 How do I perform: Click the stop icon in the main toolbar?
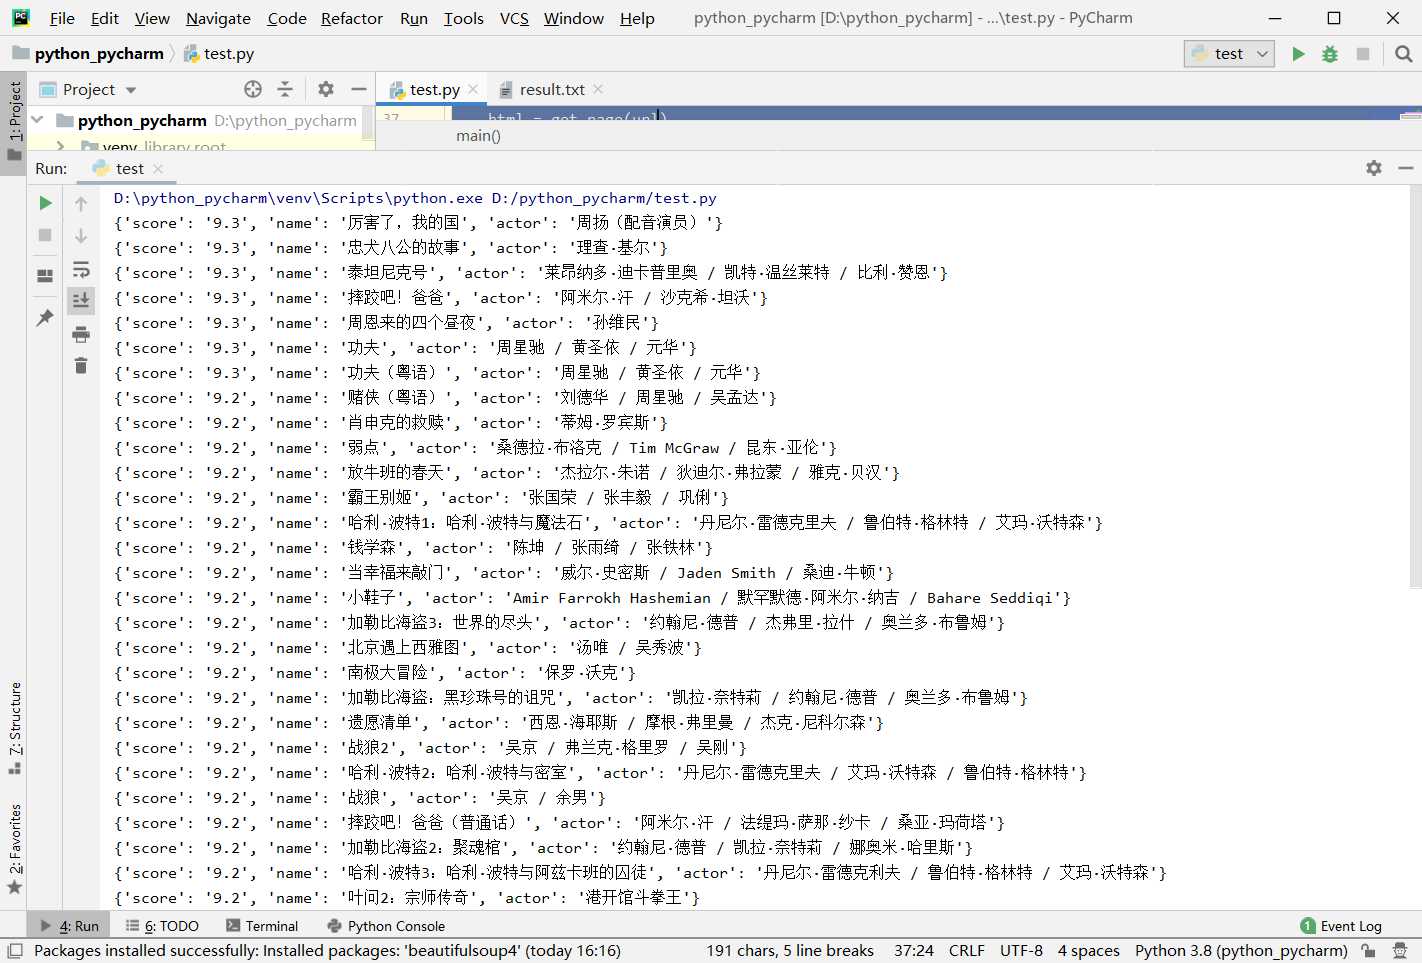coord(1362,54)
